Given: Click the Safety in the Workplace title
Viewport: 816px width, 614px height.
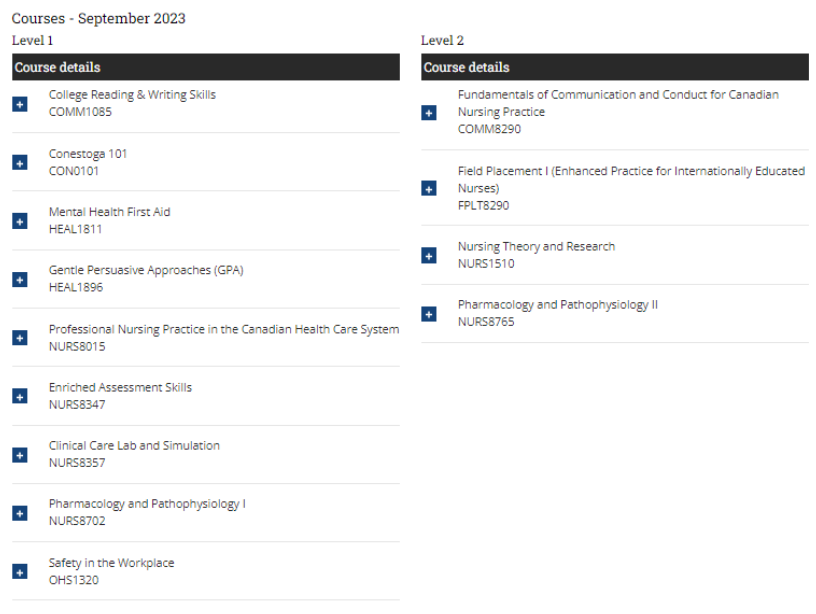Looking at the screenshot, I should click(111, 563).
